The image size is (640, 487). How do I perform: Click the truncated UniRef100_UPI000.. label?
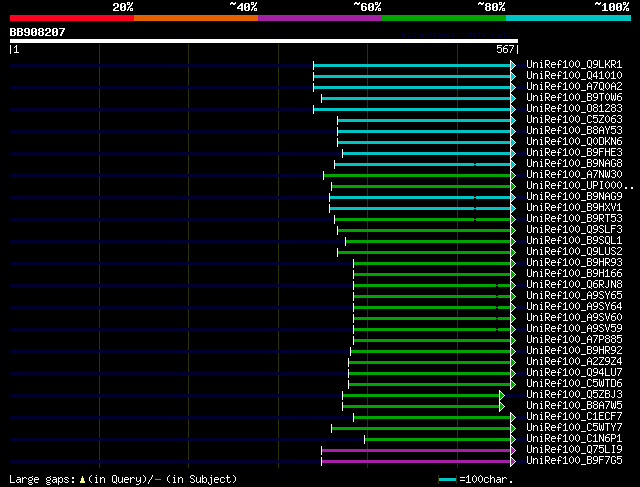click(x=579, y=186)
